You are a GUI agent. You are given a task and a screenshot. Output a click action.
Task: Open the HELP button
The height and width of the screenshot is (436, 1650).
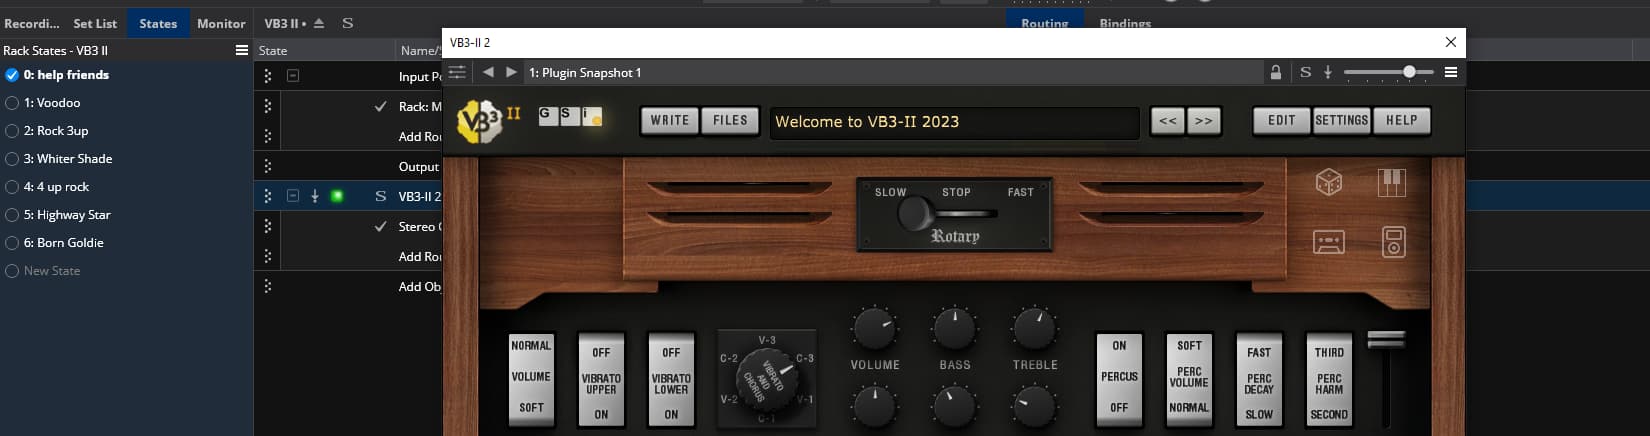pos(1401,121)
